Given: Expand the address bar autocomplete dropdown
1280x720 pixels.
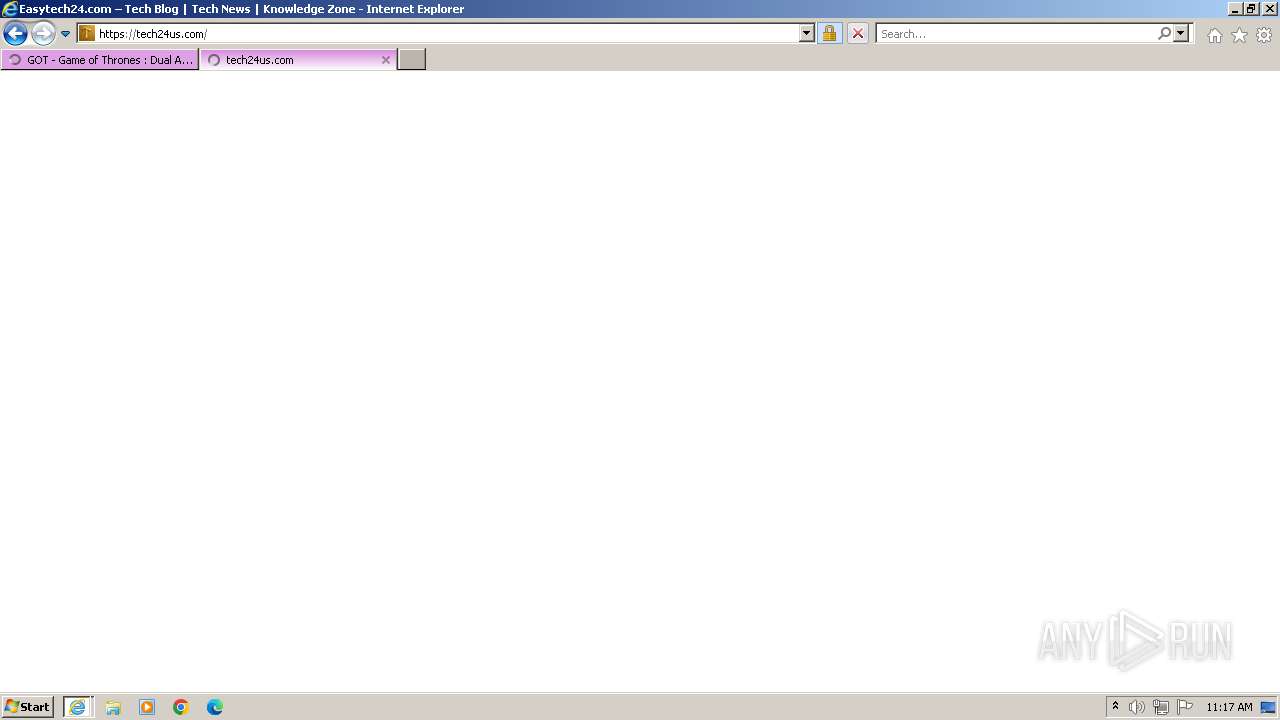Looking at the screenshot, I should 807,34.
